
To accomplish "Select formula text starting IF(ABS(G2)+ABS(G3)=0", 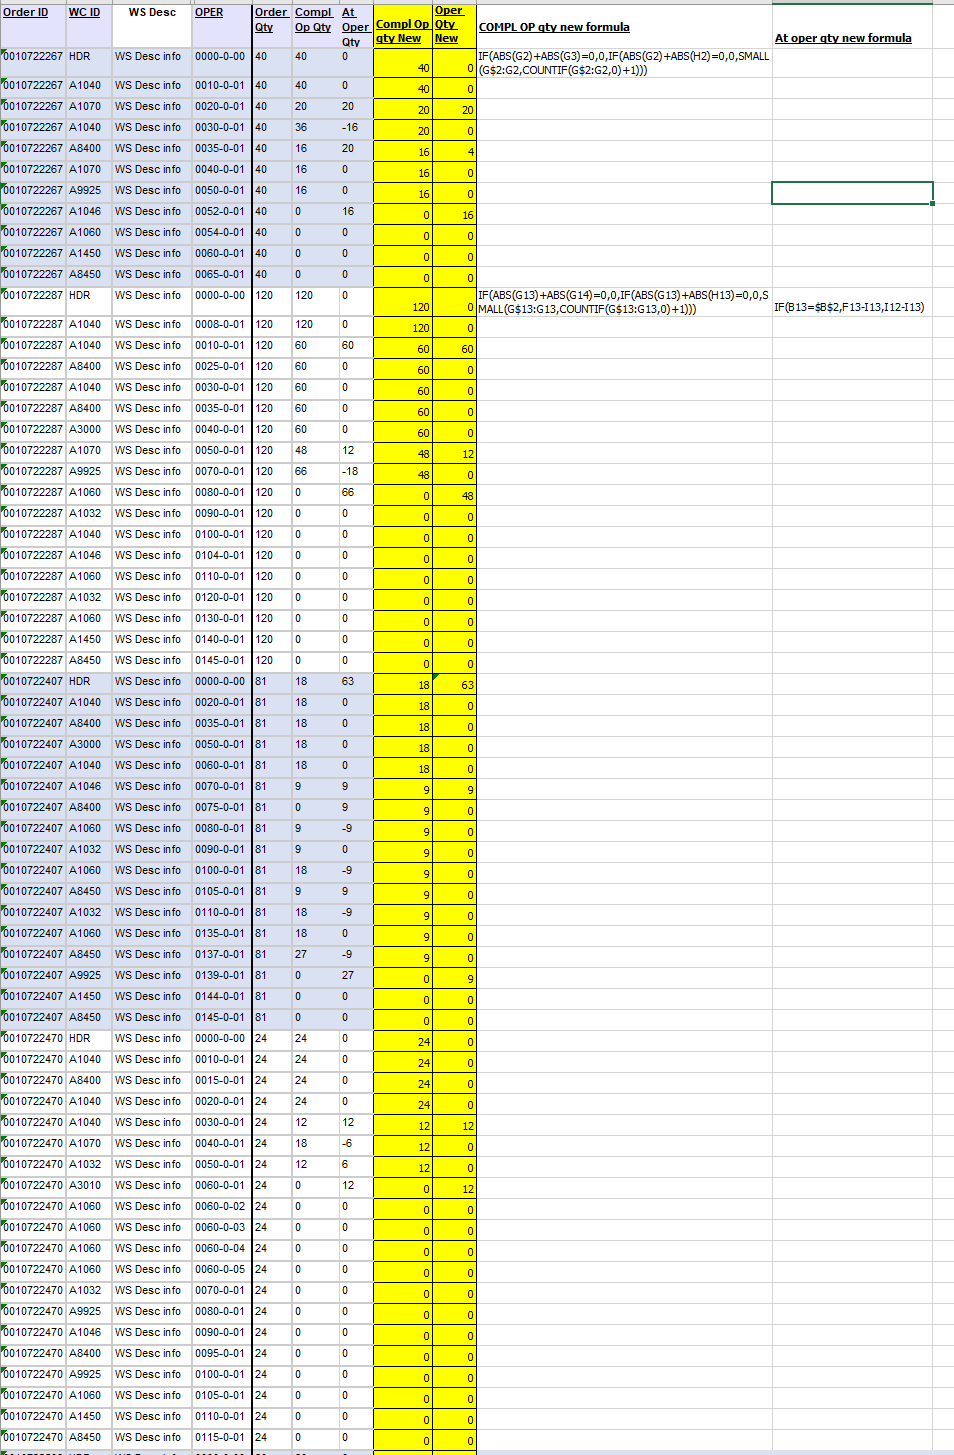I will [623, 63].
